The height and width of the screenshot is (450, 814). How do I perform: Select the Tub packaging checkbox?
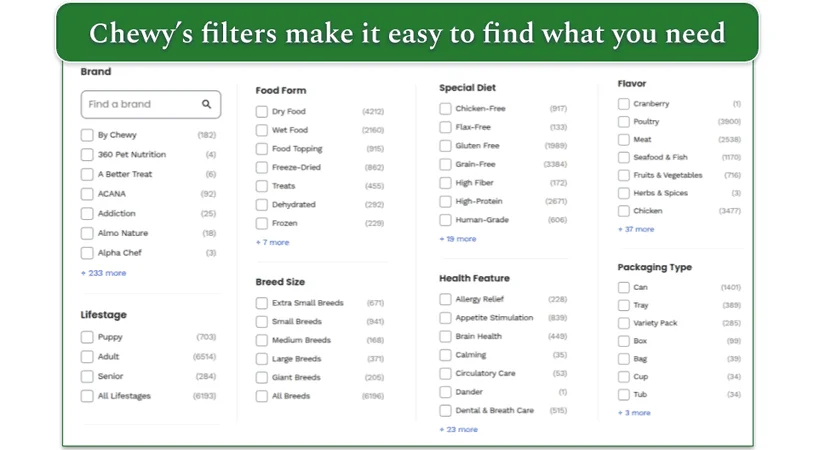(x=623, y=395)
